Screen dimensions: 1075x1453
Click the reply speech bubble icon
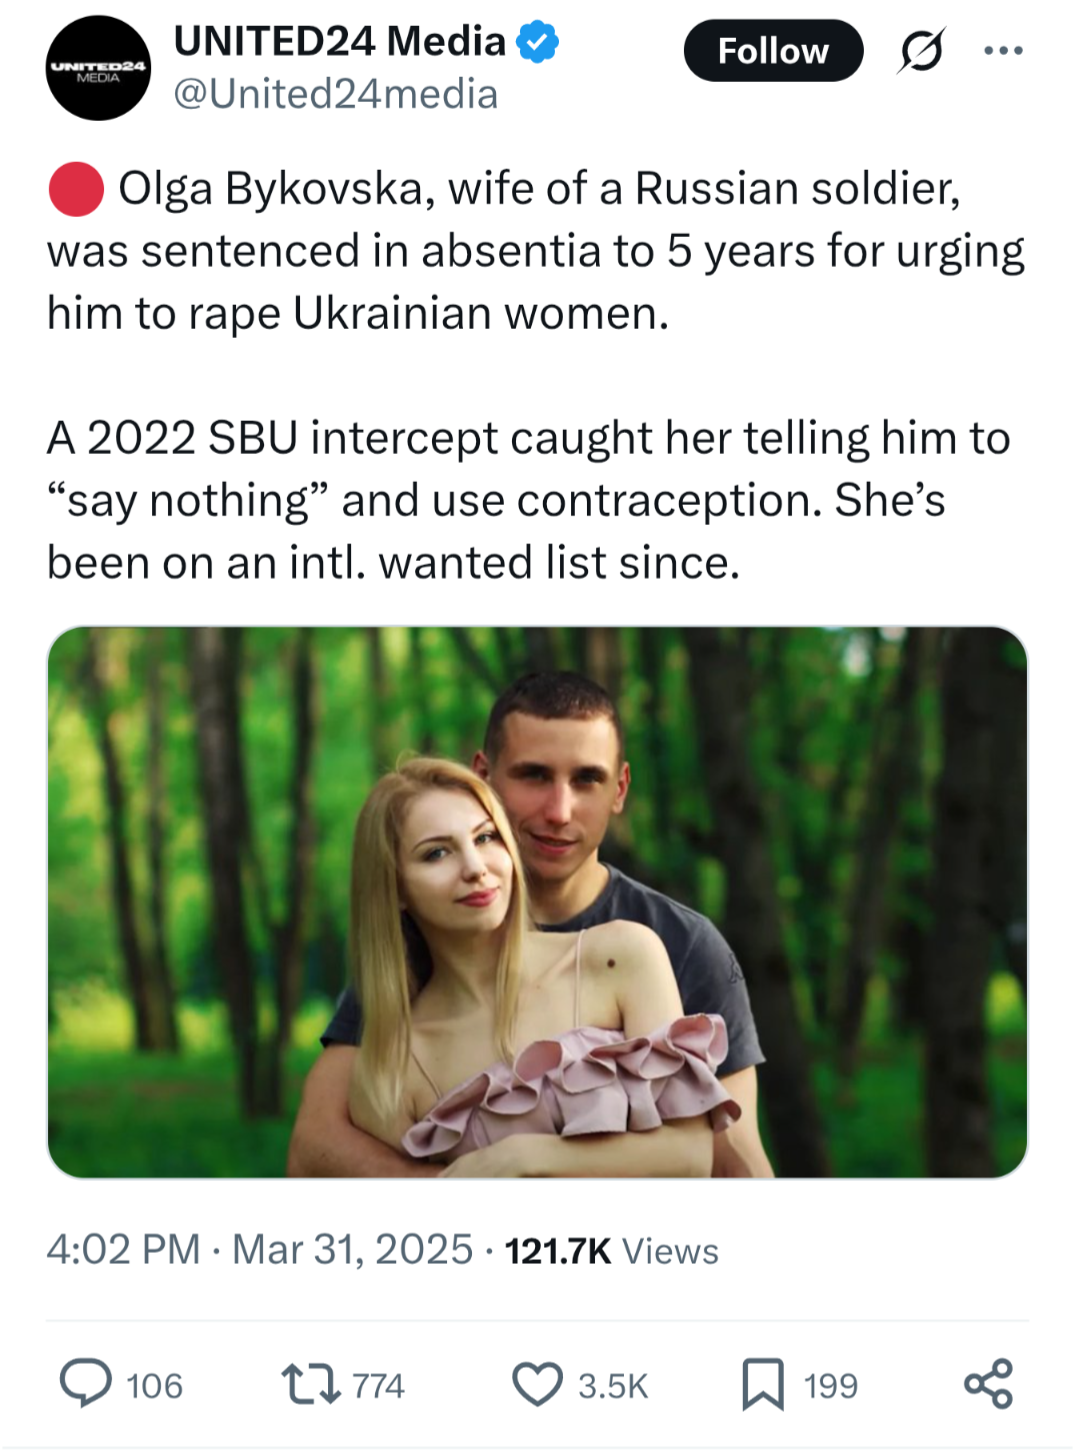coord(86,1384)
